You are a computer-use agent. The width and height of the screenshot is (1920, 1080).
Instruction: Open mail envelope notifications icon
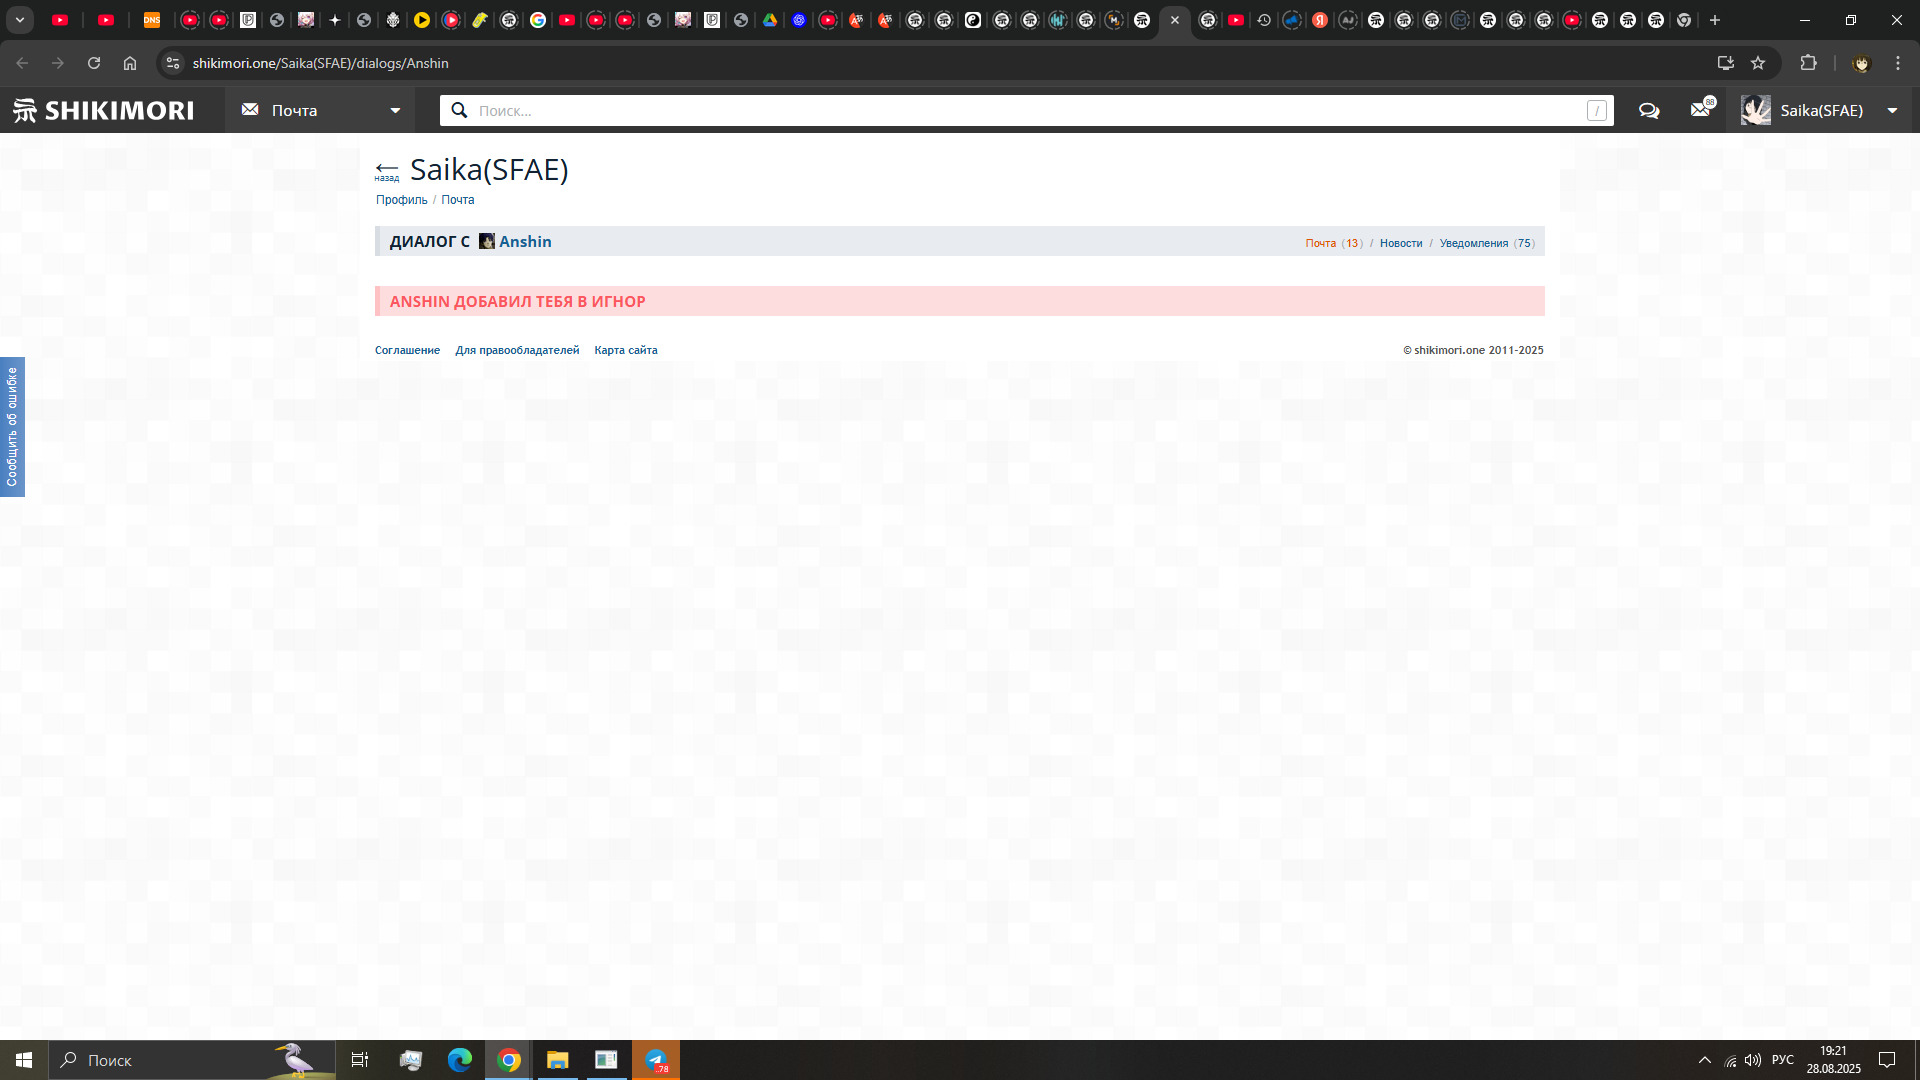tap(1700, 109)
